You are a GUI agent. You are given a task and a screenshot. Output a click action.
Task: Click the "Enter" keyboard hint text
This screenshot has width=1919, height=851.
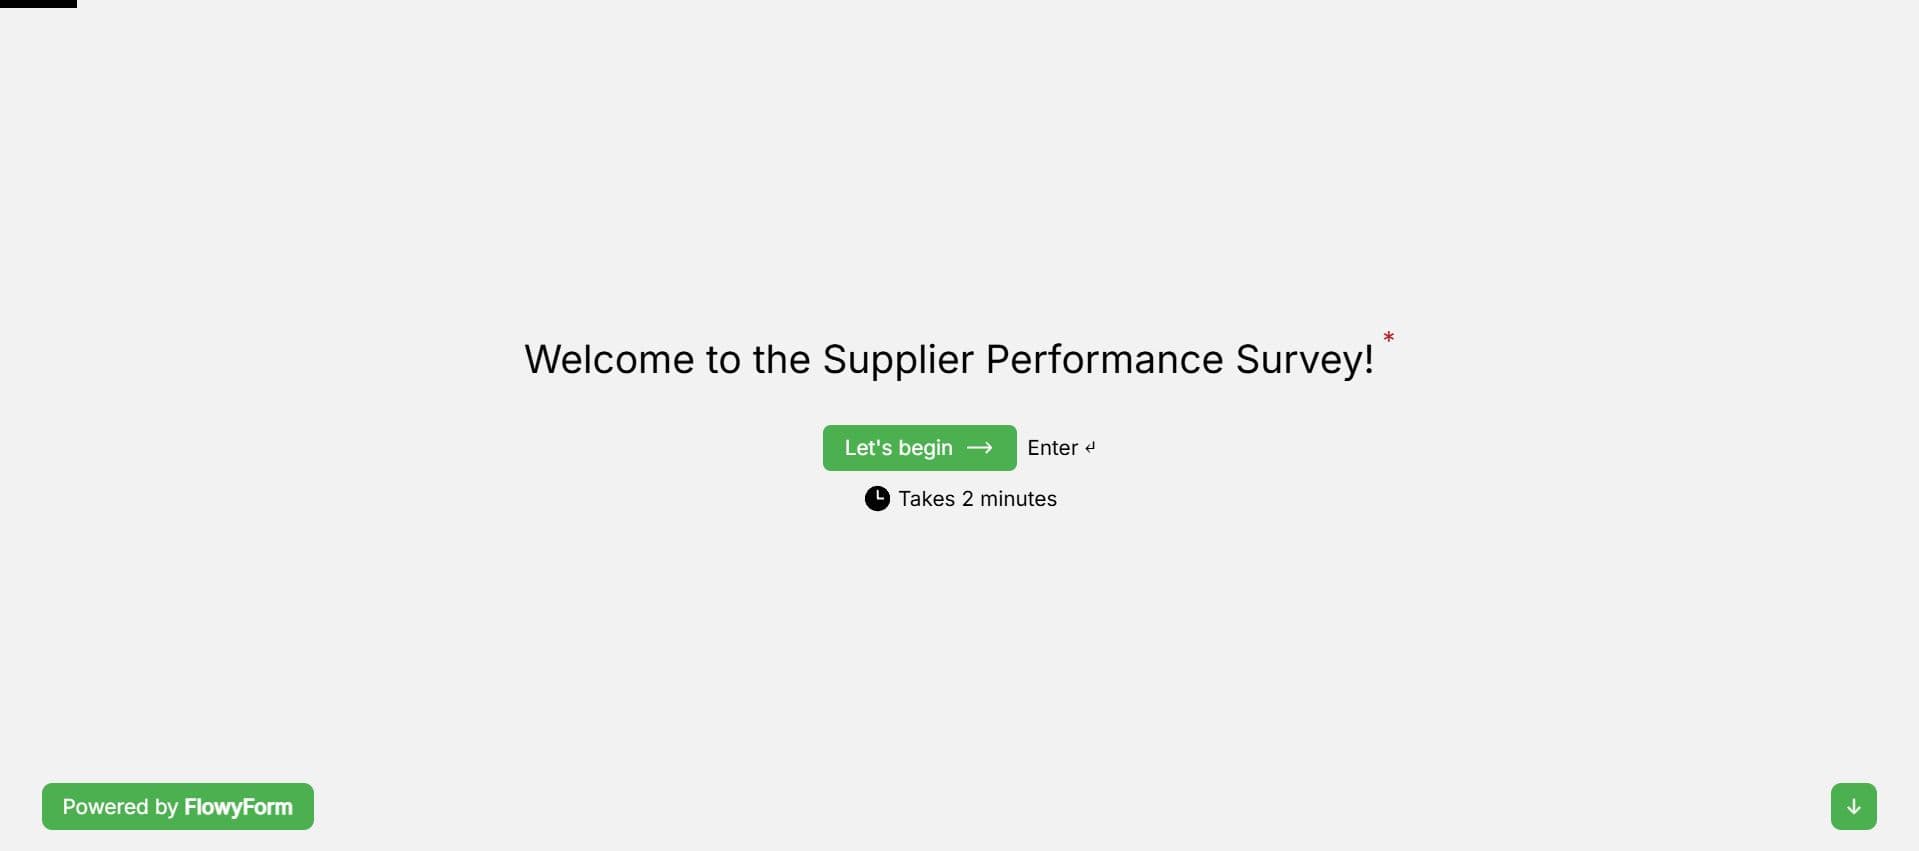1052,448
